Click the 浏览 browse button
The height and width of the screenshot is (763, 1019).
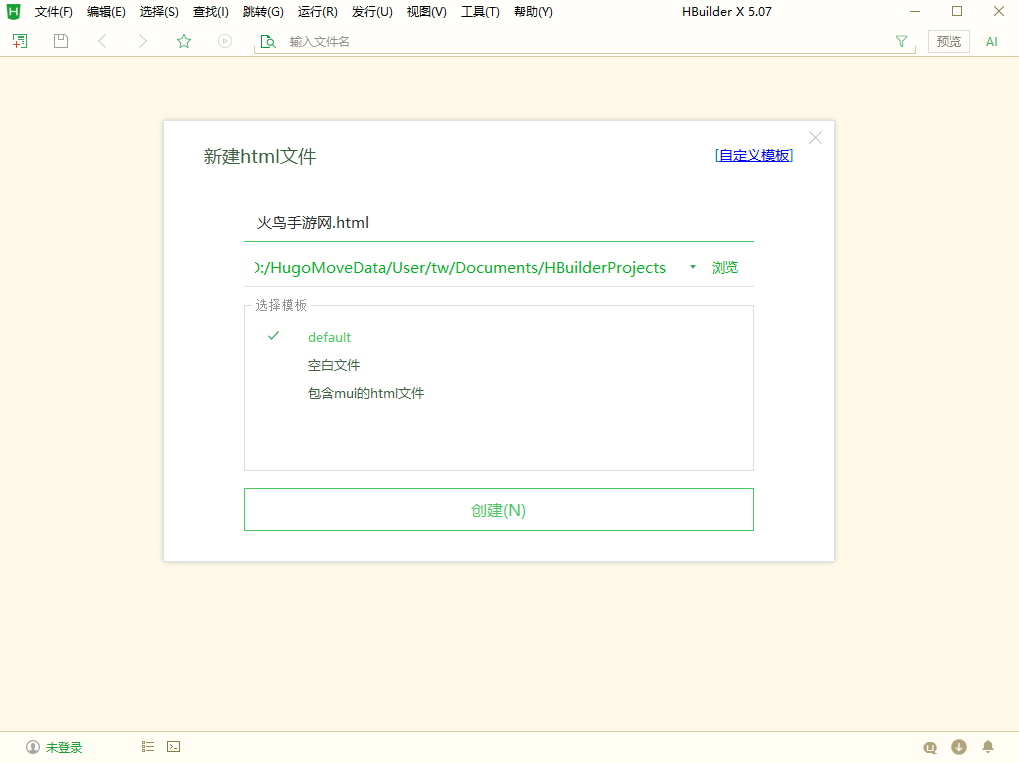(725, 268)
